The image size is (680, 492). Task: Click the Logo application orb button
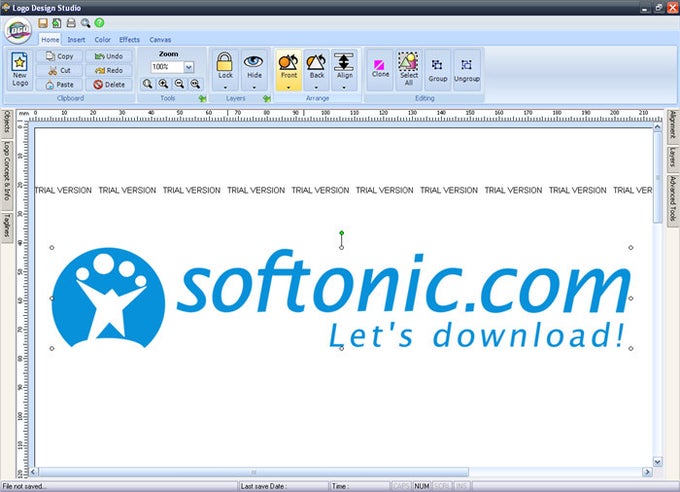tap(18, 30)
